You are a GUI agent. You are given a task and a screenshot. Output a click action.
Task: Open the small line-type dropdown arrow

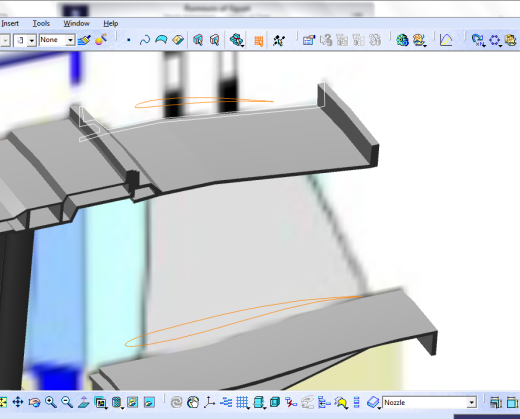tap(32, 41)
